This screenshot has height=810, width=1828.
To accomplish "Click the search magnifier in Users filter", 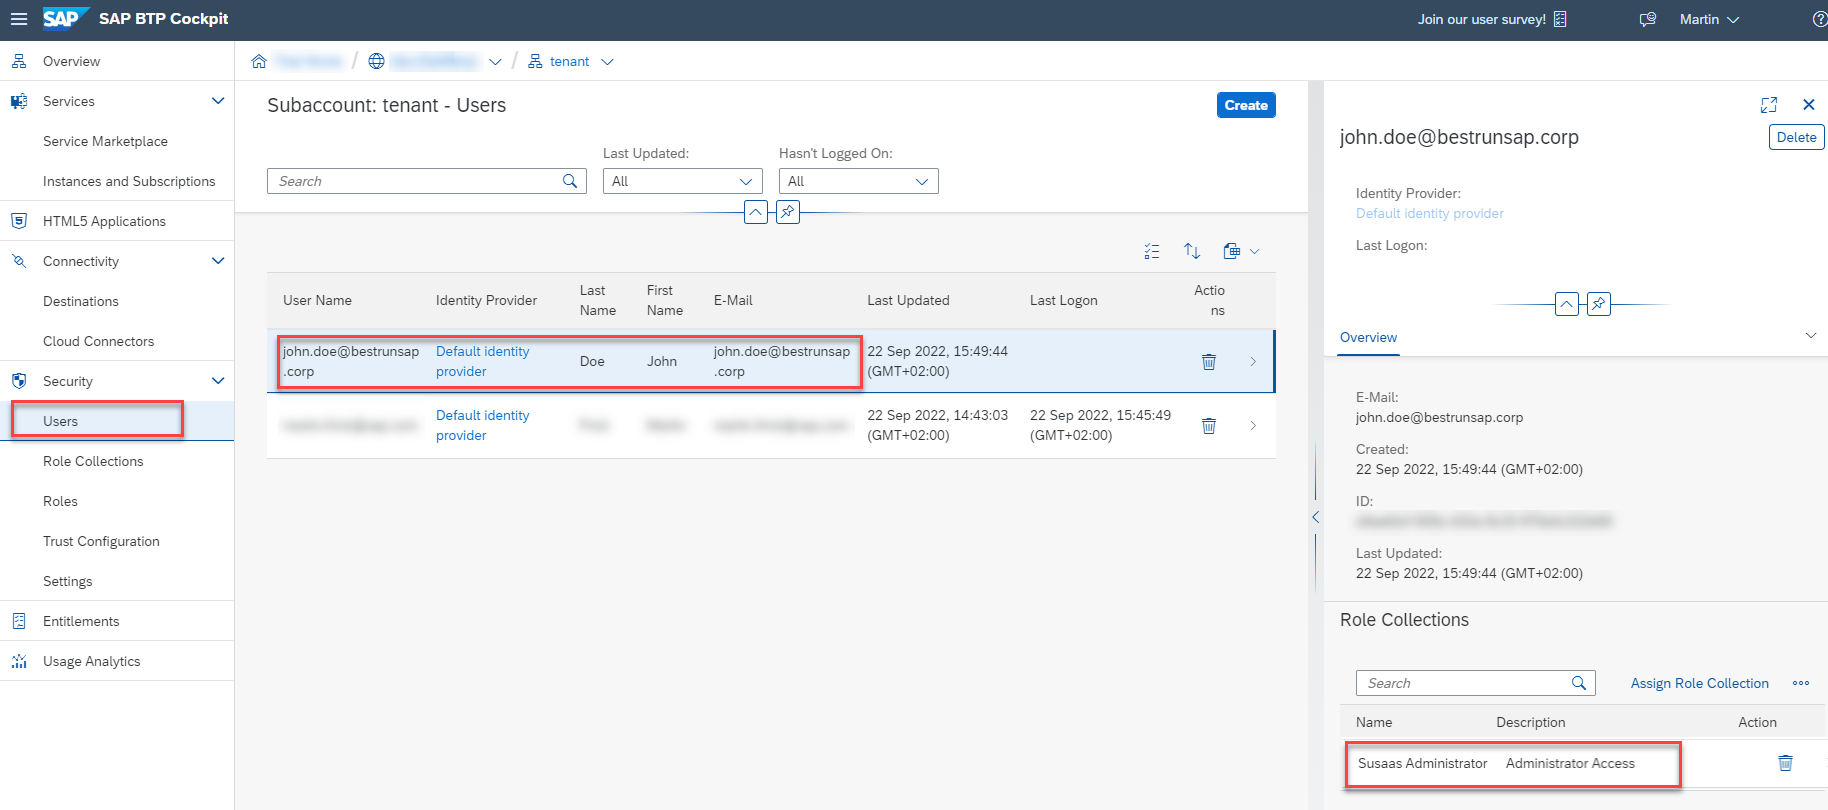I will (570, 181).
